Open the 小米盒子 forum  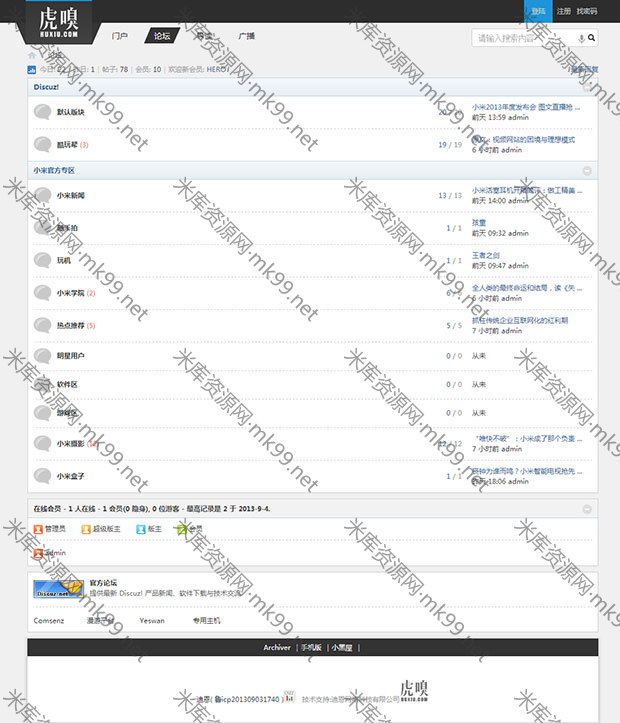tap(71, 476)
